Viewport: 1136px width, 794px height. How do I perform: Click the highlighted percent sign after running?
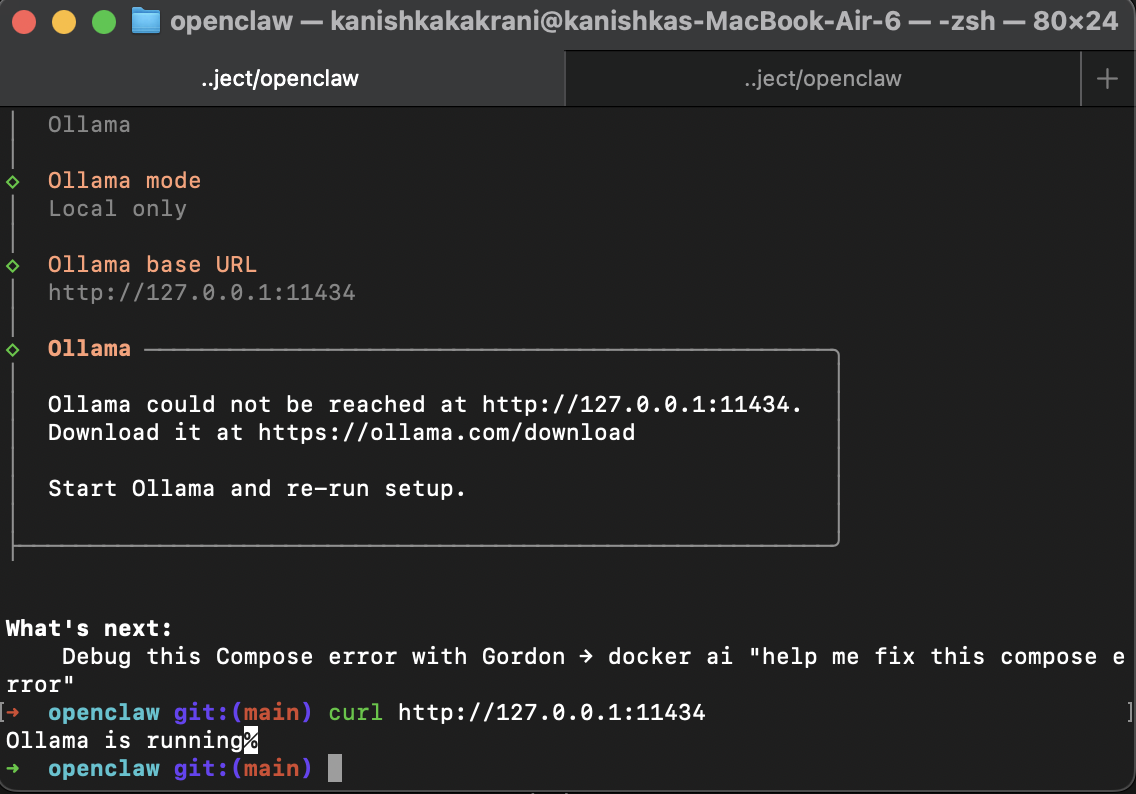click(251, 740)
